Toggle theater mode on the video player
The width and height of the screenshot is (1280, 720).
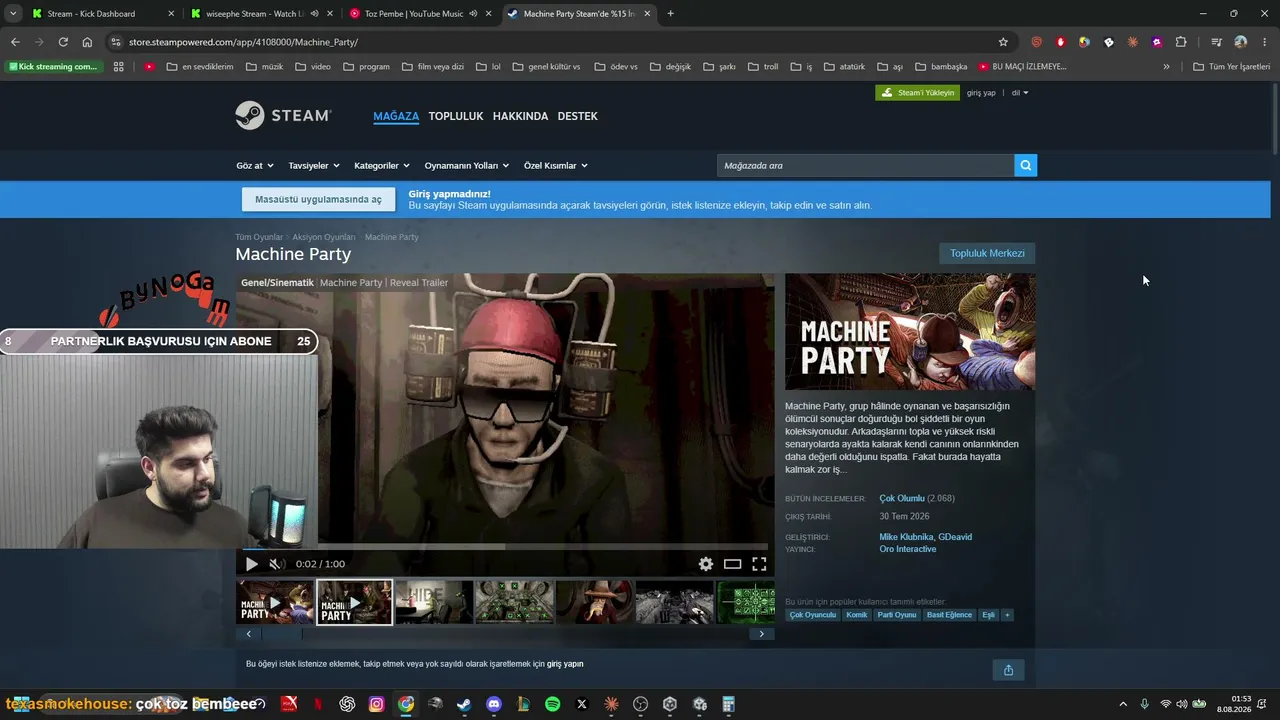(x=732, y=564)
